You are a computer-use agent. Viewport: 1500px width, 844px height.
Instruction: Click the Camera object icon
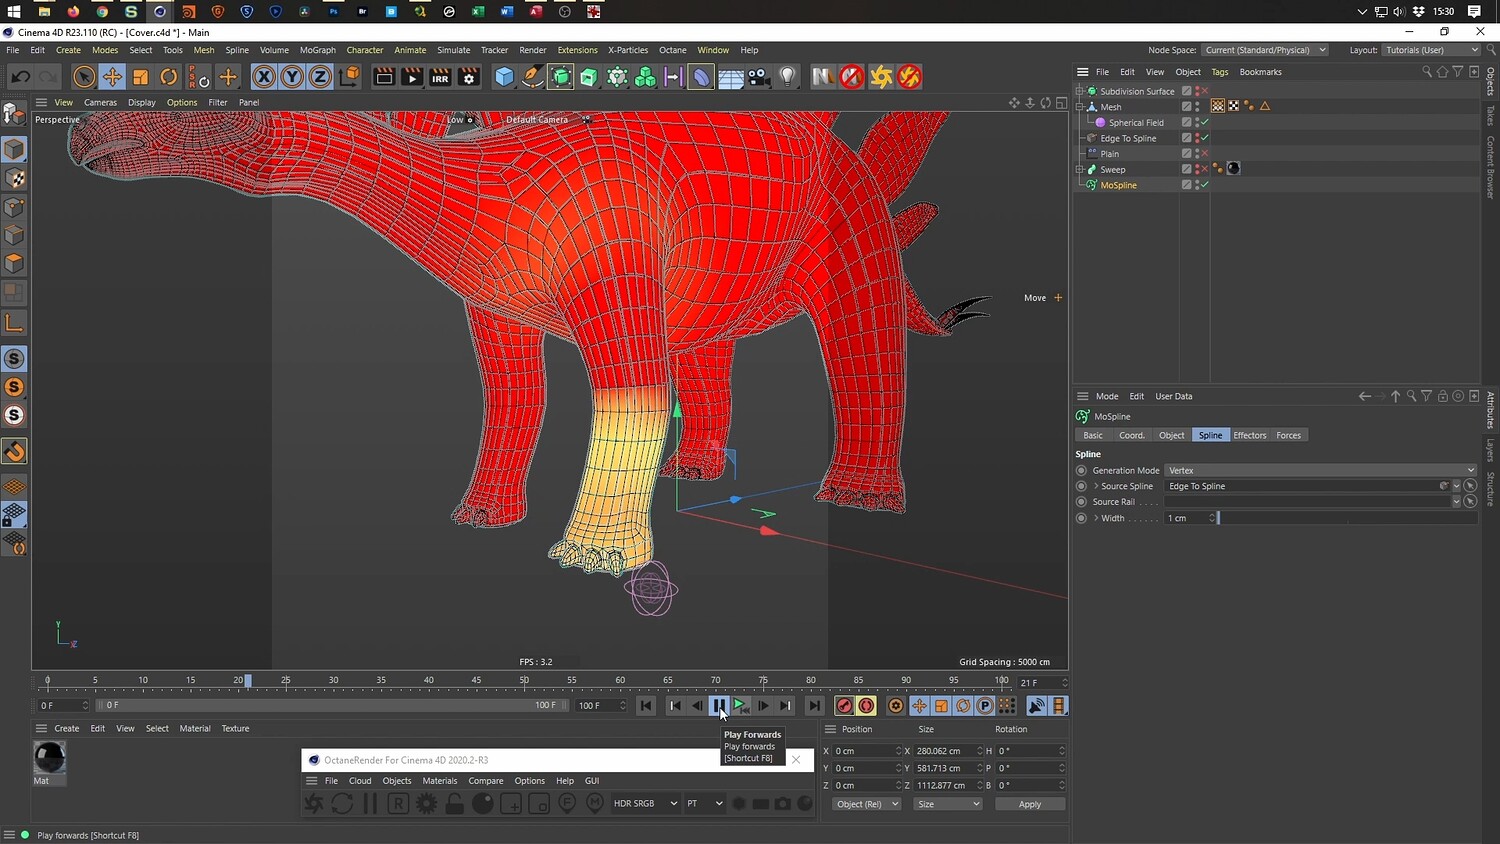pyautogui.click(x=759, y=77)
